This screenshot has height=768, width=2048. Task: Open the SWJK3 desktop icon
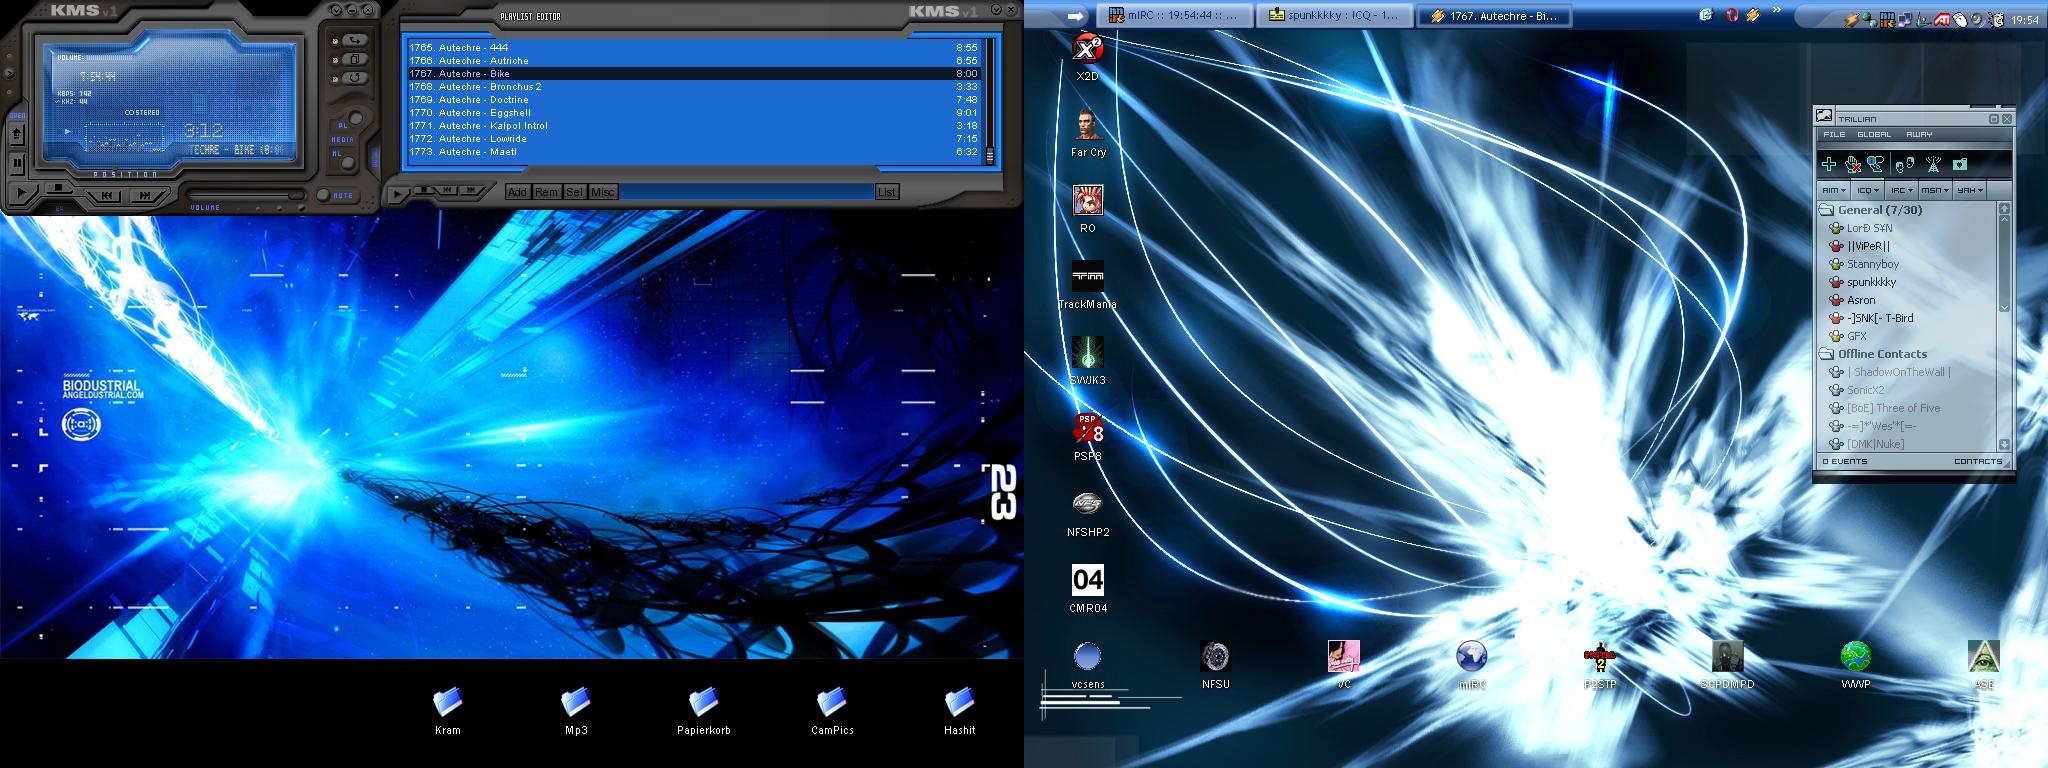point(1087,361)
